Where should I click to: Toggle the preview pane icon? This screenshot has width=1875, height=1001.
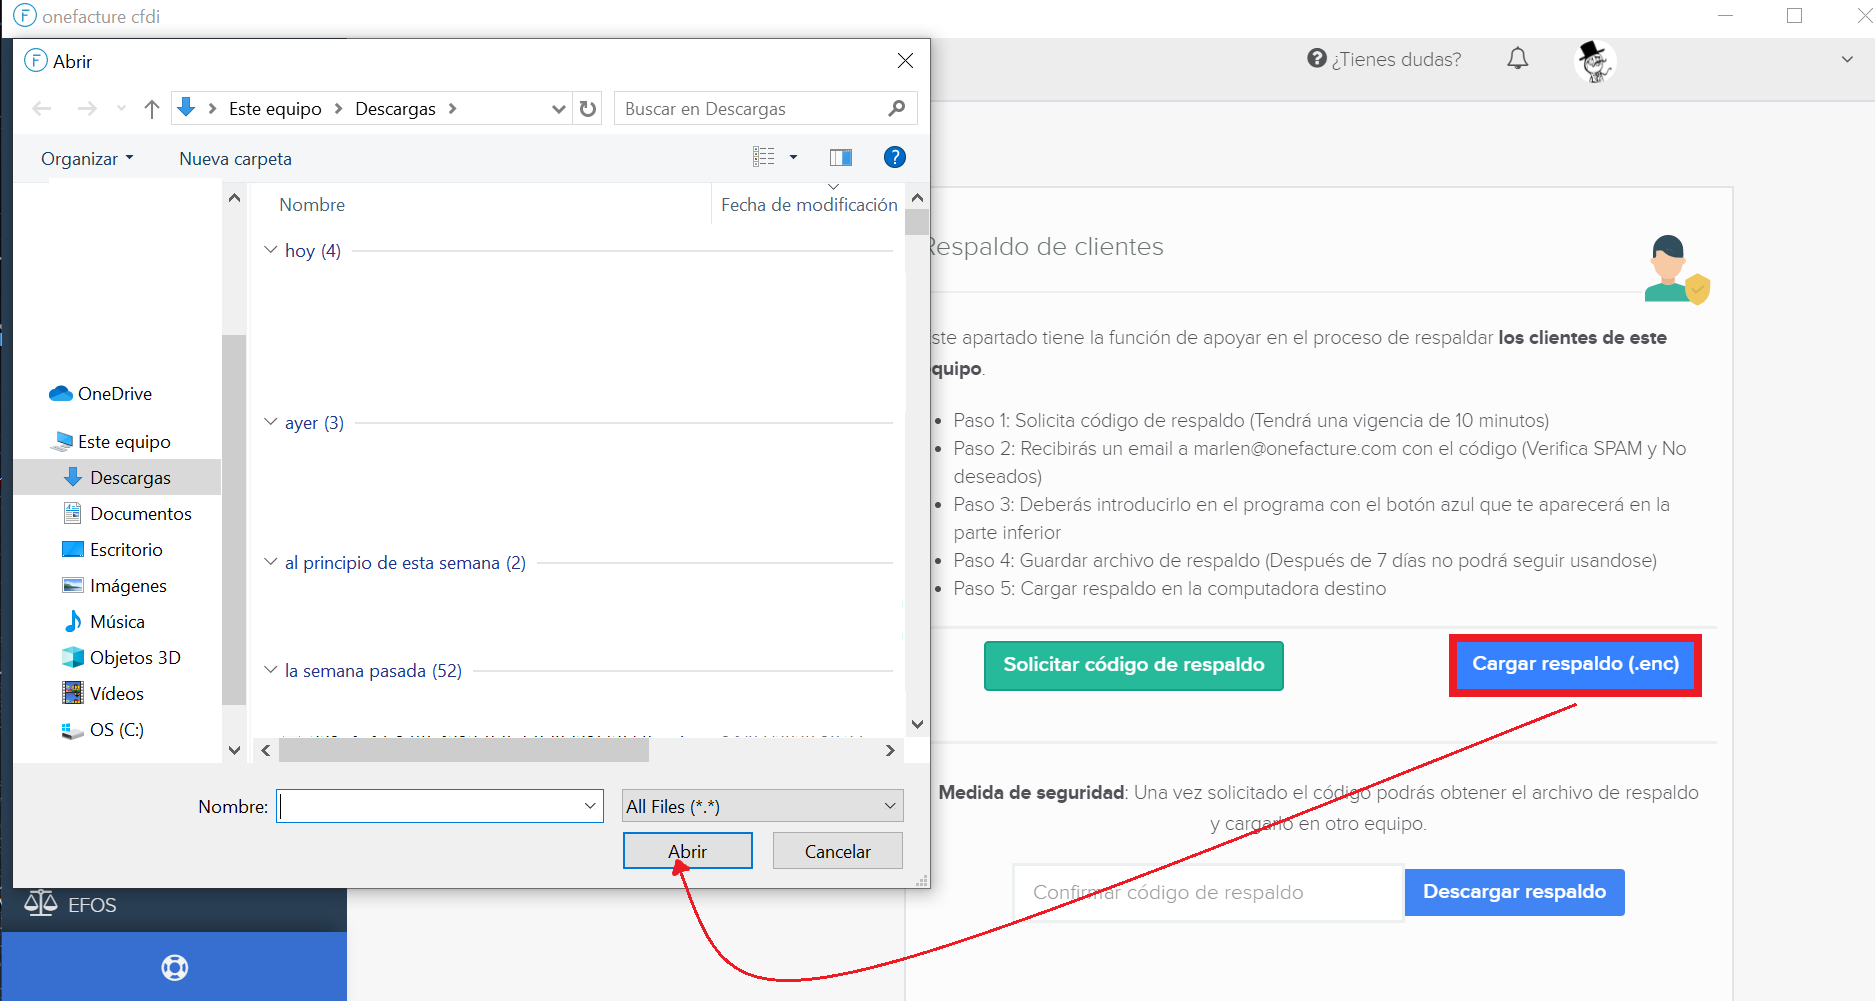tap(840, 157)
